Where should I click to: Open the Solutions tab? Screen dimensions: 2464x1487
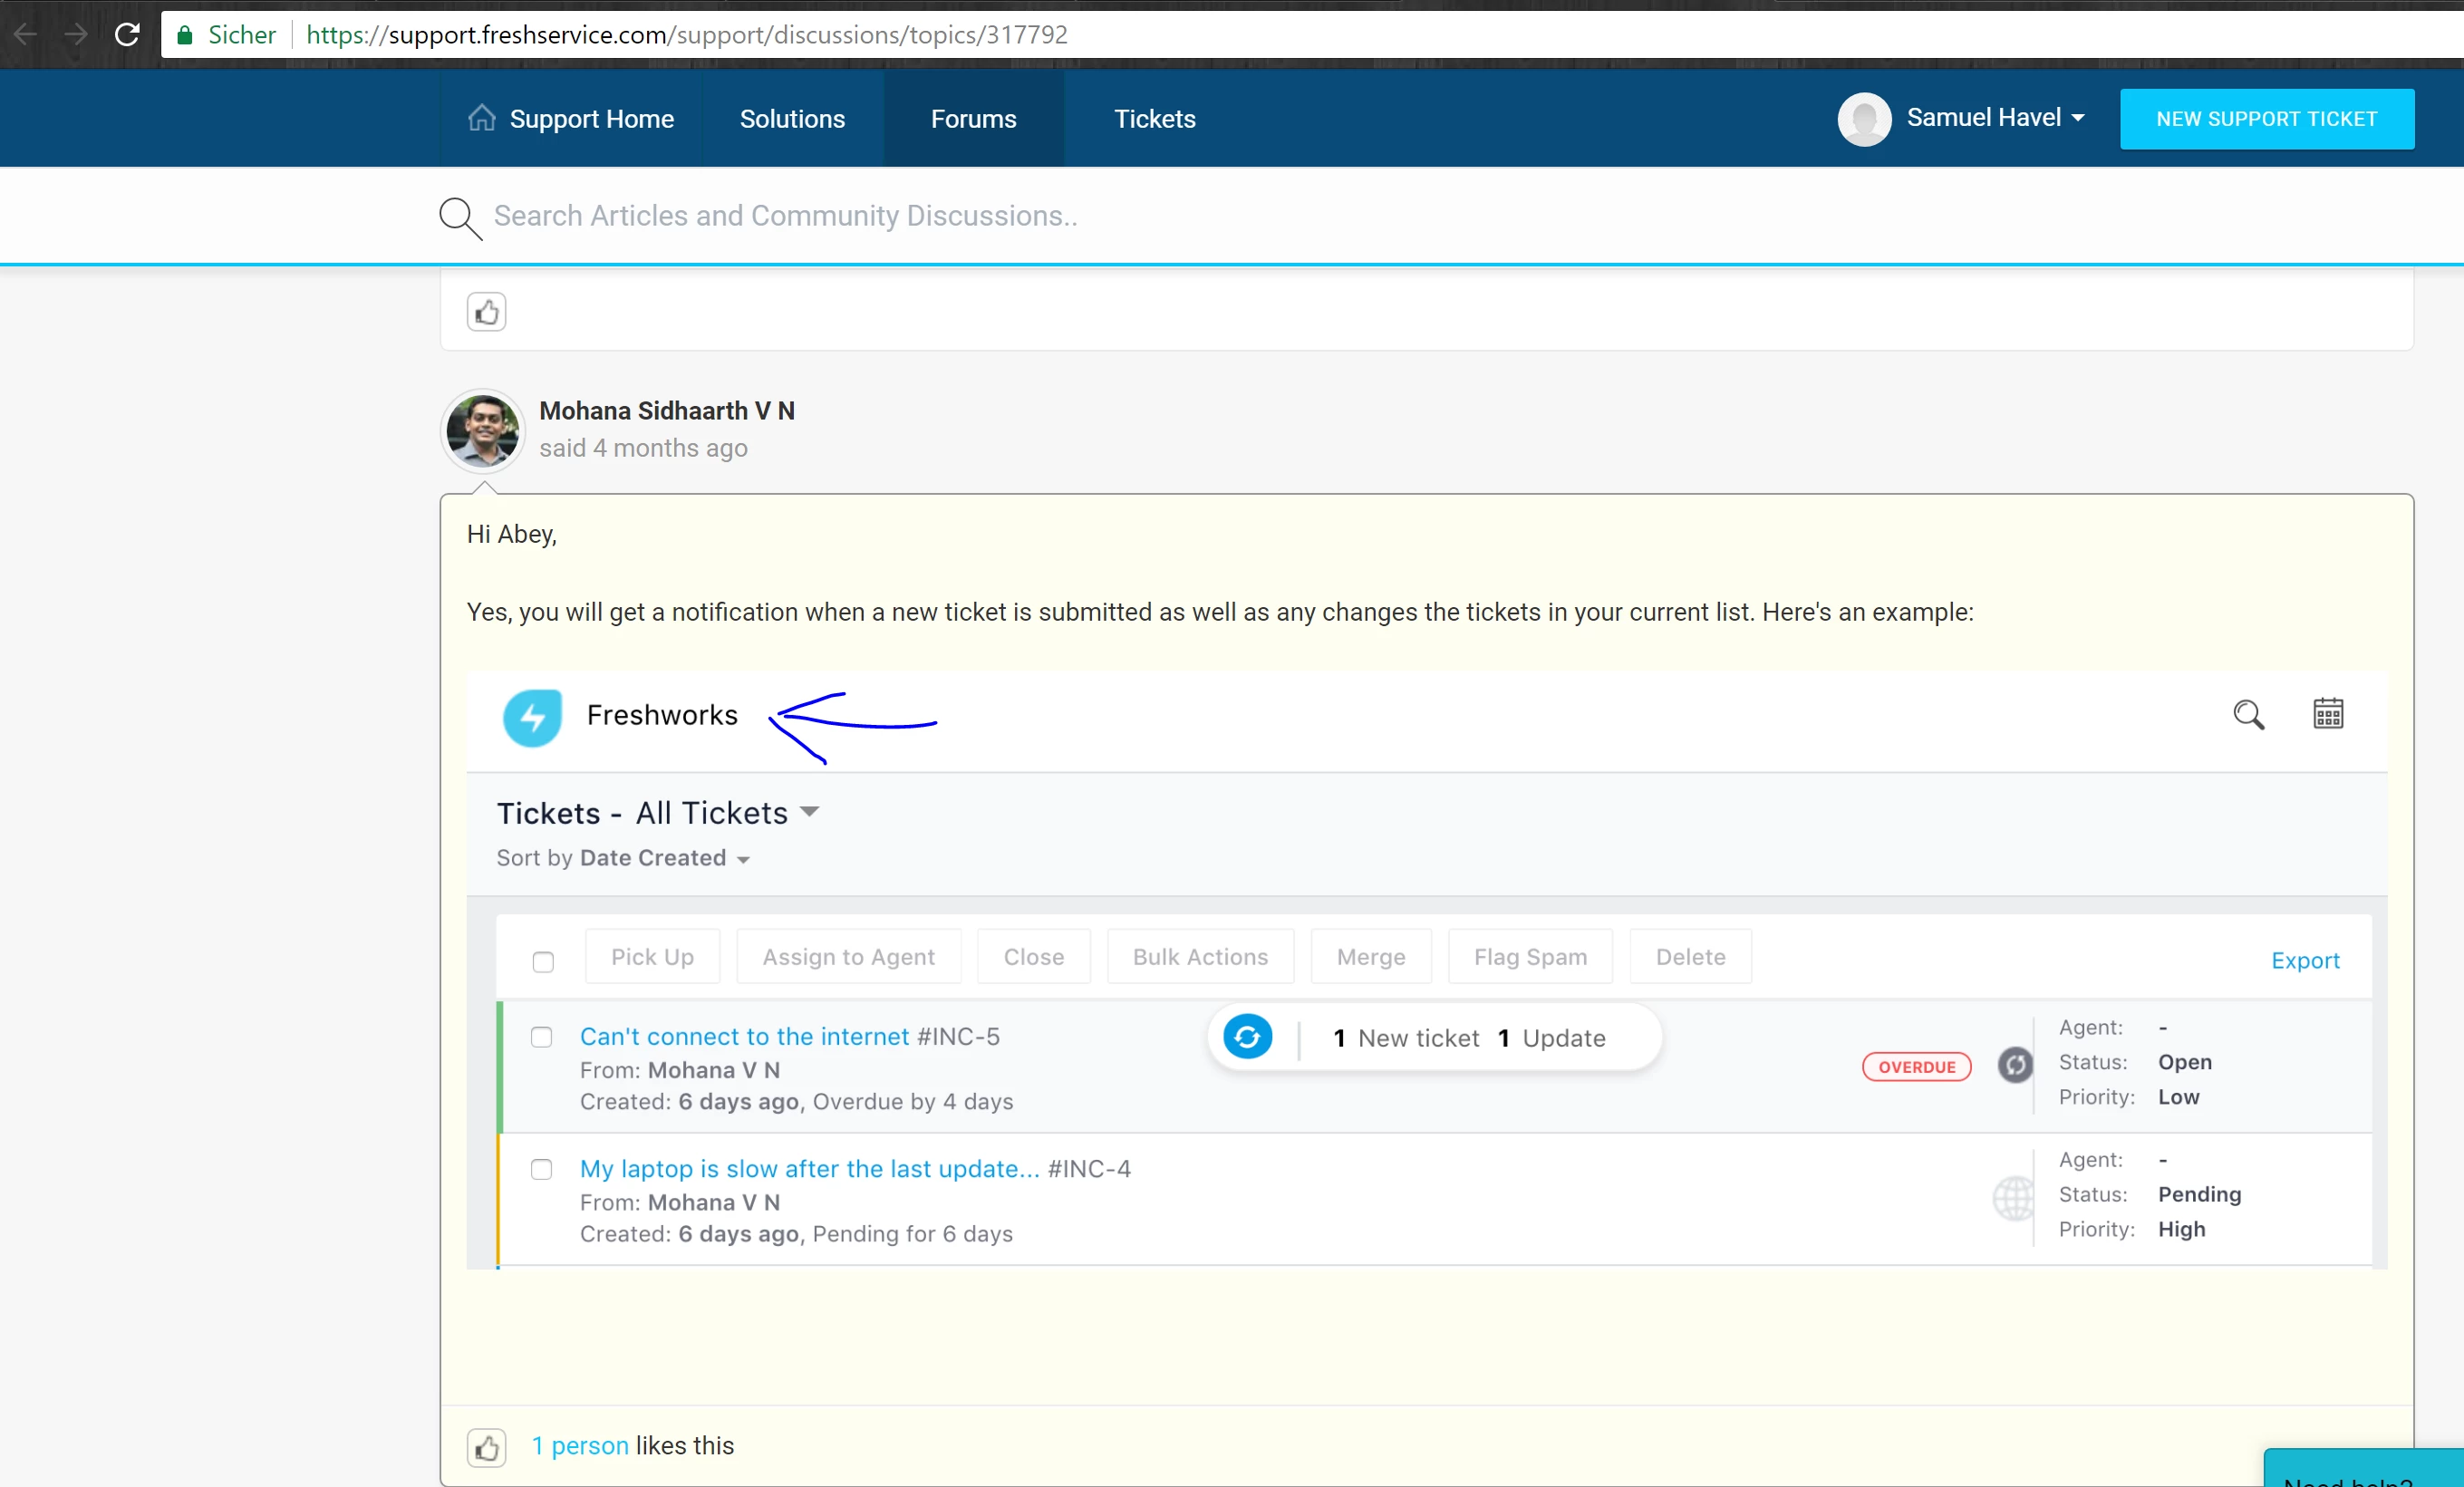[792, 119]
